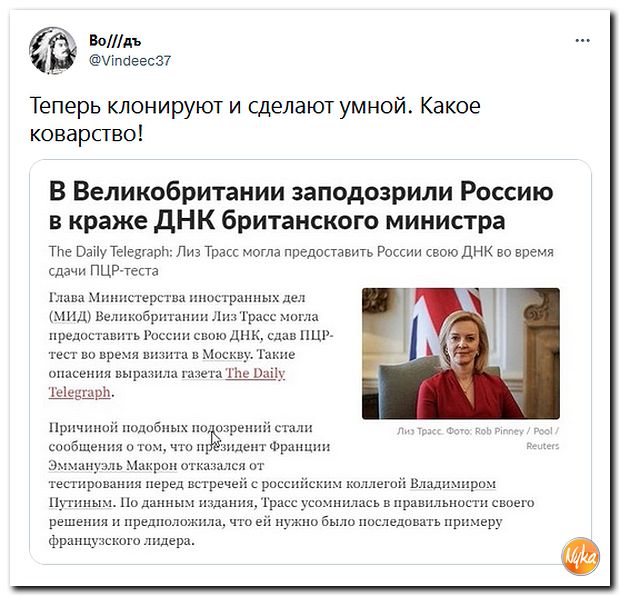Image resolution: width=621 pixels, height=597 pixels.
Task: Click the Telegraph continuation link on second line
Action: 80,392
